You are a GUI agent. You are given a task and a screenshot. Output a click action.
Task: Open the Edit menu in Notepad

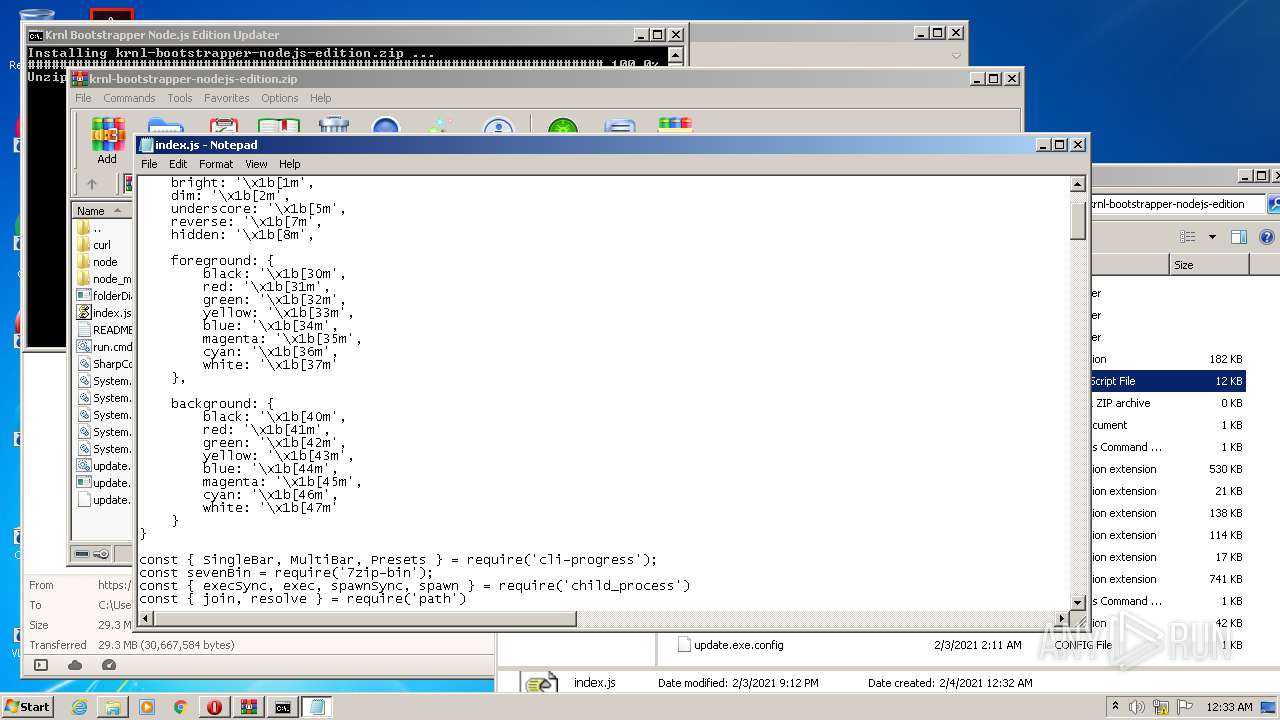click(x=178, y=164)
